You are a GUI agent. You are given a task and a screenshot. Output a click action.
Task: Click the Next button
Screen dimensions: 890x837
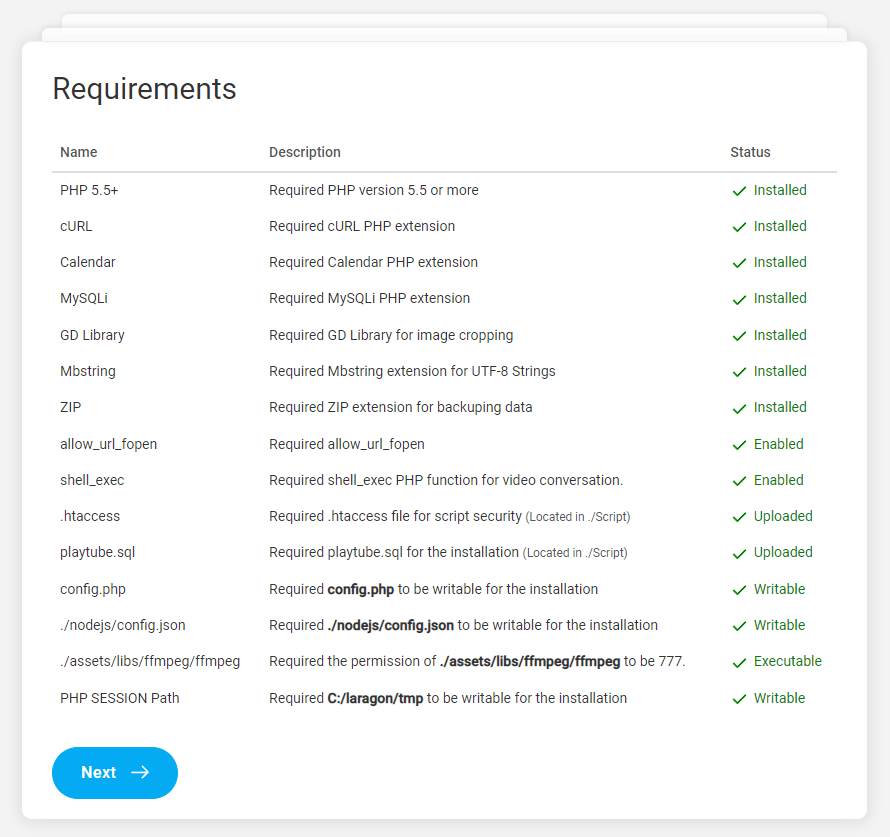pos(114,773)
